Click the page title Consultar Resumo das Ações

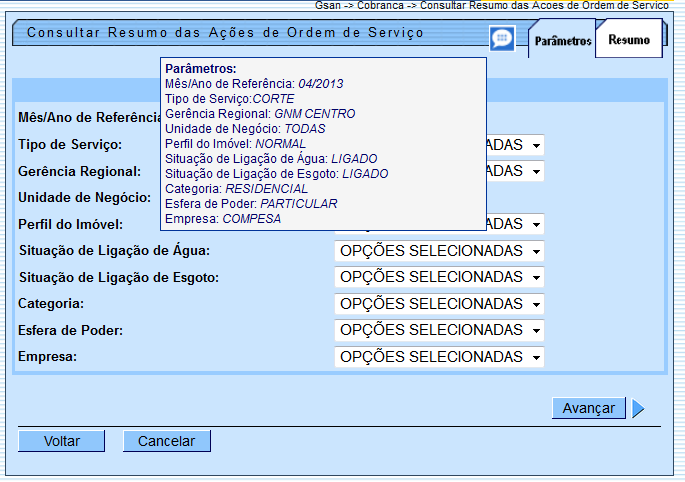click(x=225, y=33)
